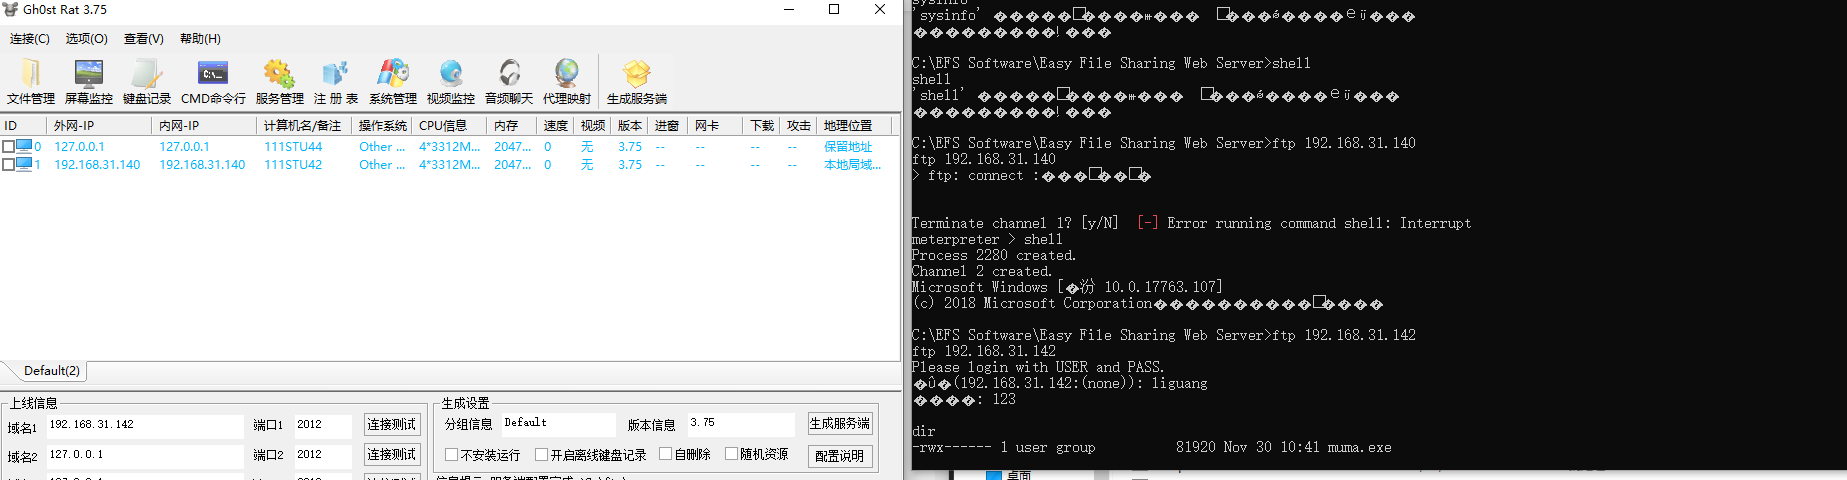Toggle the 自删除 checkbox

pos(666,454)
